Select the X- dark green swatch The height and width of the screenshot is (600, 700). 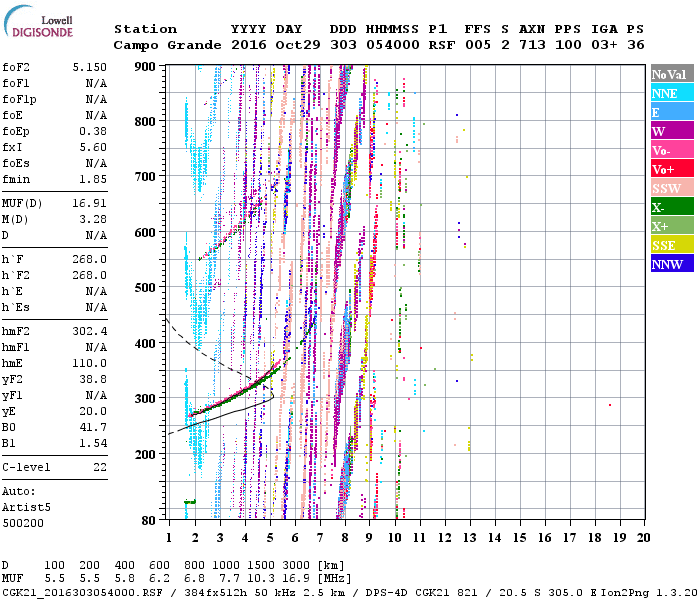(672, 206)
